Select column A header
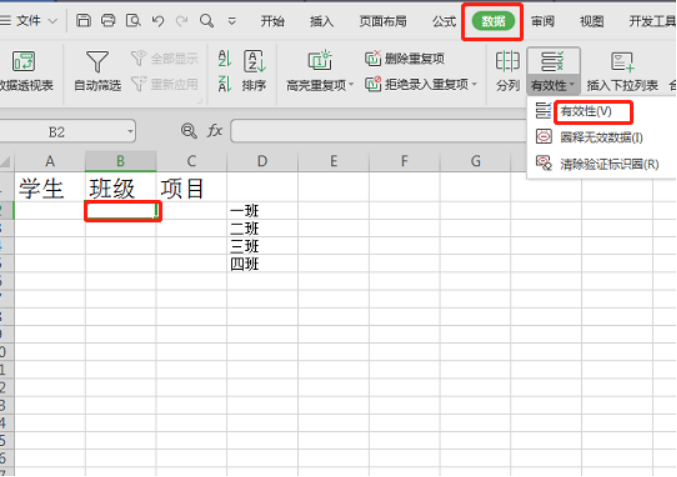677x477 pixels. 50,161
